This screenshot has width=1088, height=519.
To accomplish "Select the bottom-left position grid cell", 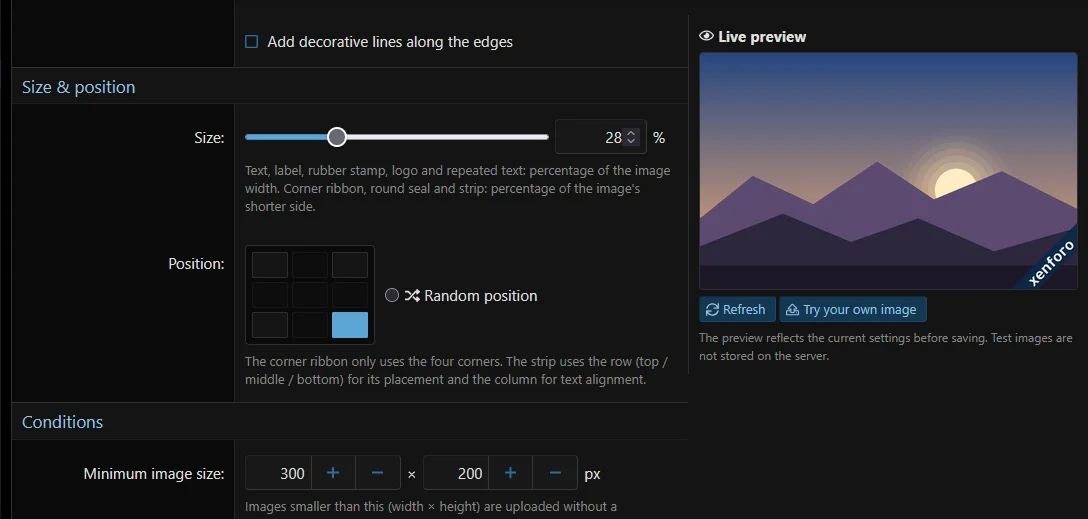I will click(270, 325).
